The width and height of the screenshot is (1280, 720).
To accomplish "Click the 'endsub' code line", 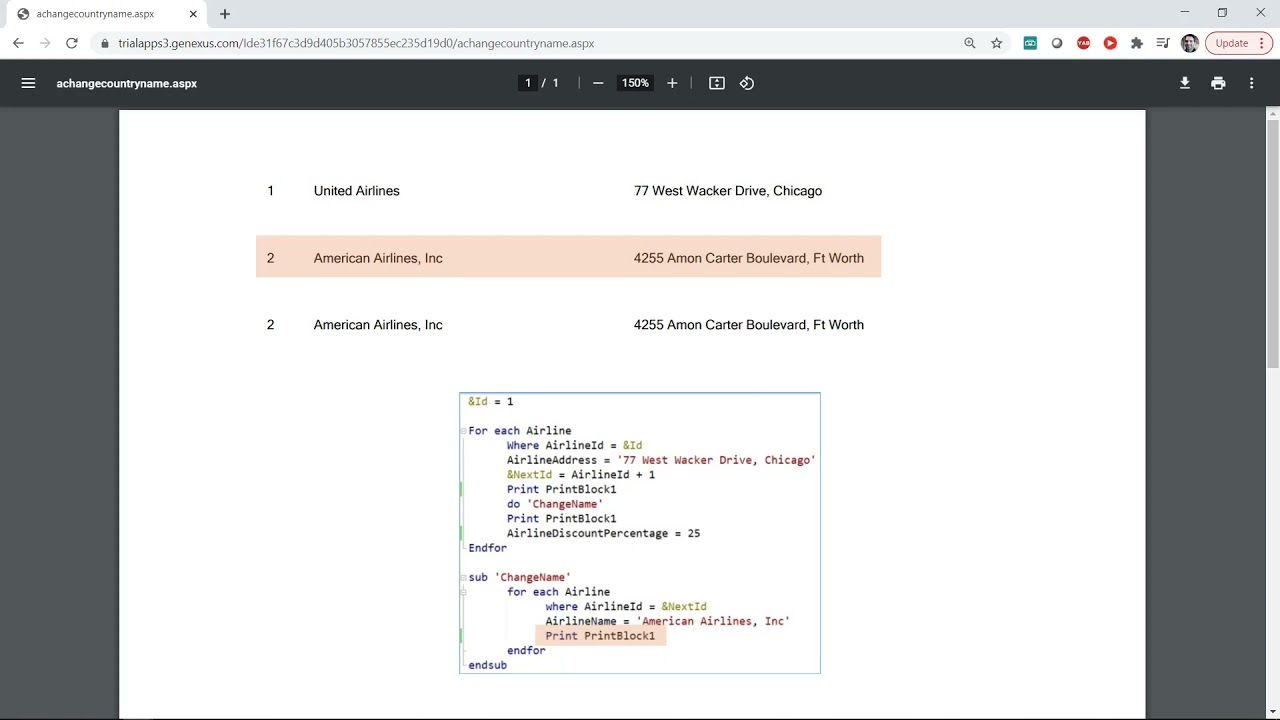I will [x=488, y=665].
